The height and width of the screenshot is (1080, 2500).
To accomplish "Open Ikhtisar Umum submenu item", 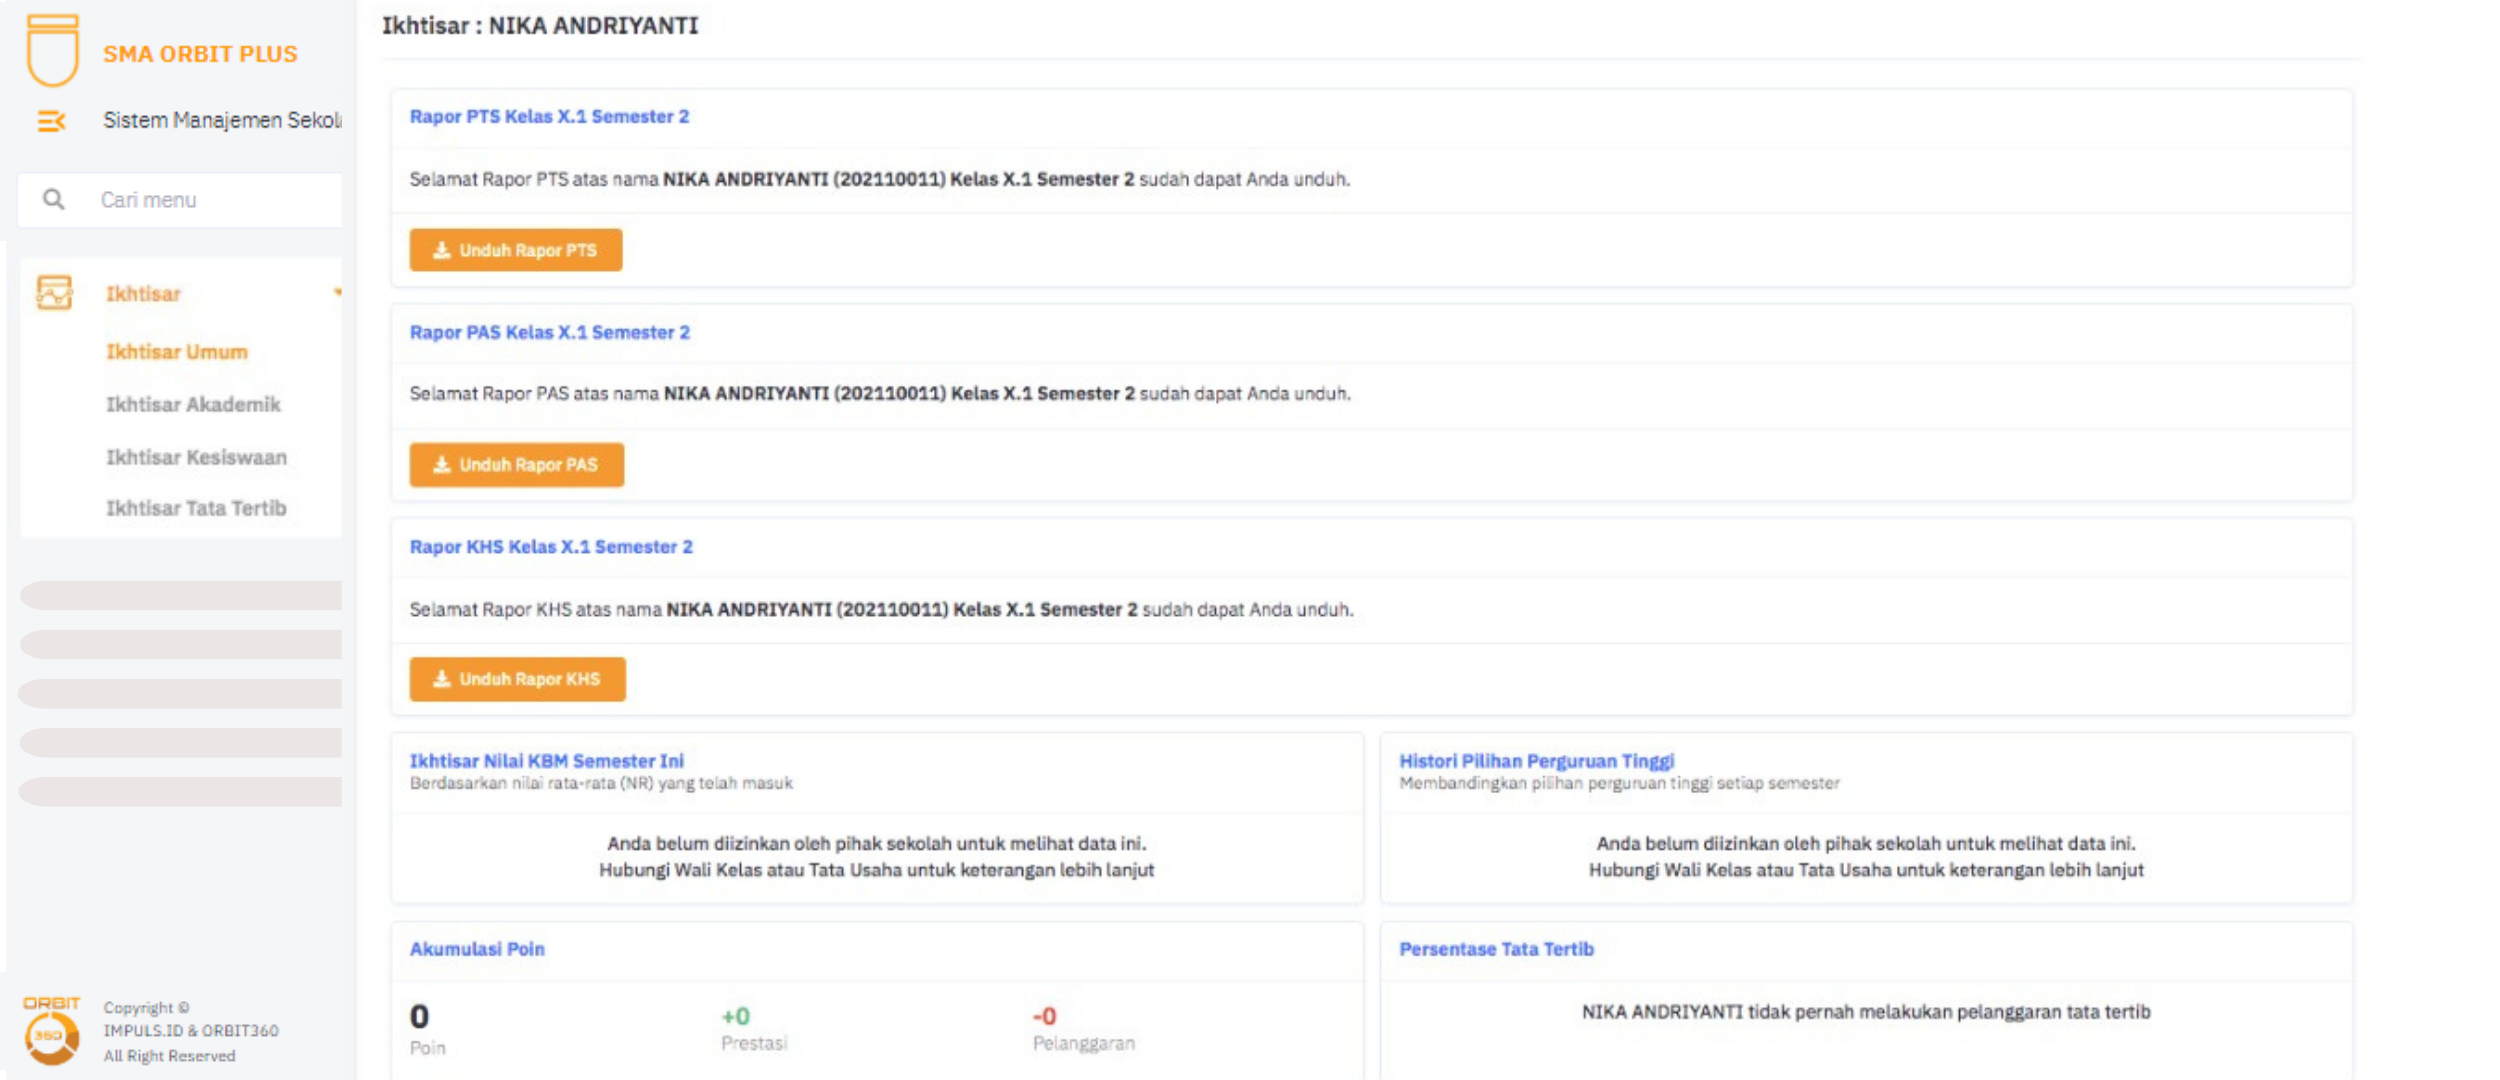I will pyautogui.click(x=177, y=352).
